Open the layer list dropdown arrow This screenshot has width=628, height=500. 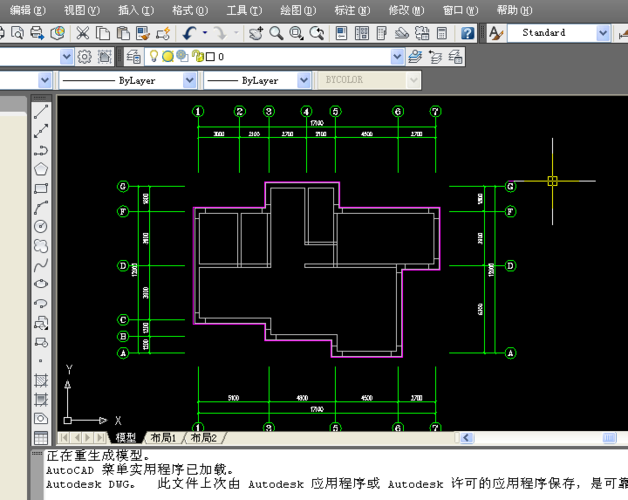[397, 56]
